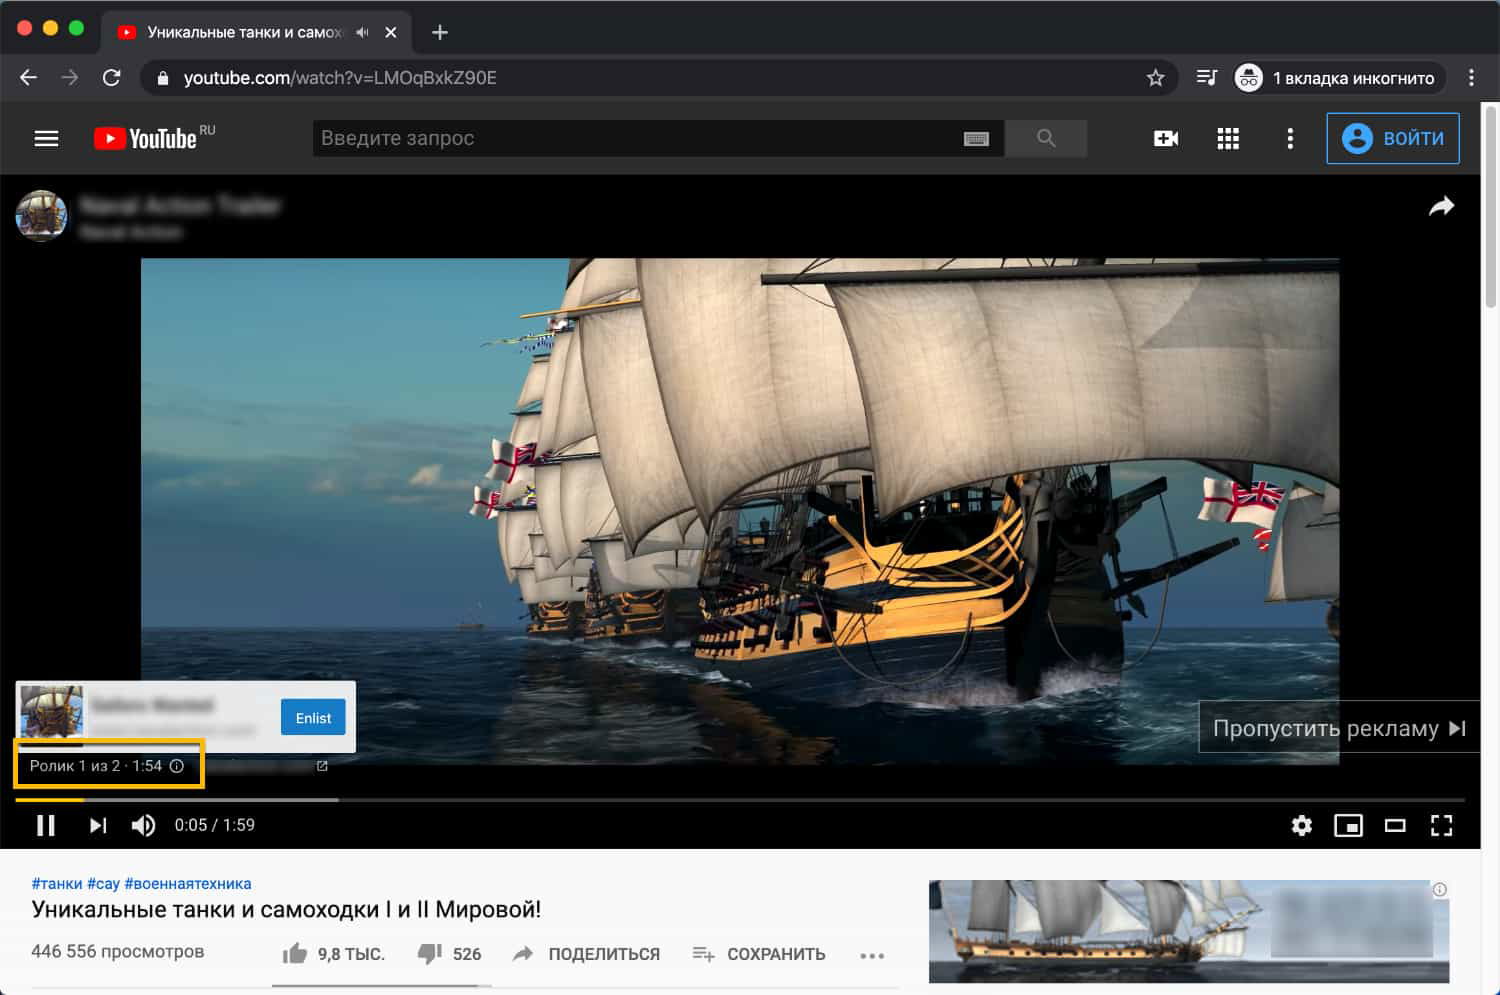Click the video progress bar
Screen dimensions: 1500x995
point(740,800)
